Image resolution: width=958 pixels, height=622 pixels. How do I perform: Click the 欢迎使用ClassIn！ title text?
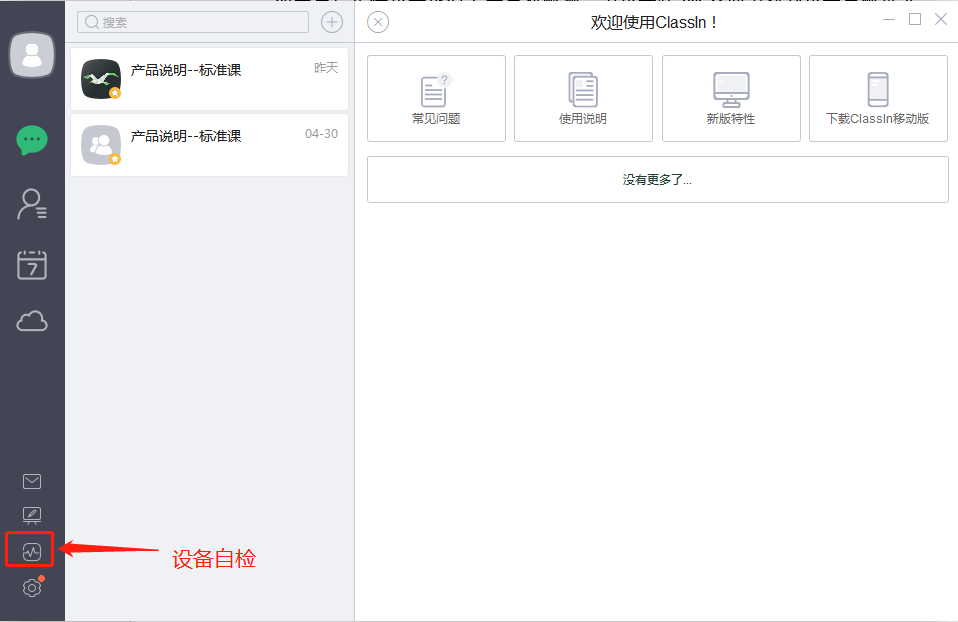pos(654,23)
